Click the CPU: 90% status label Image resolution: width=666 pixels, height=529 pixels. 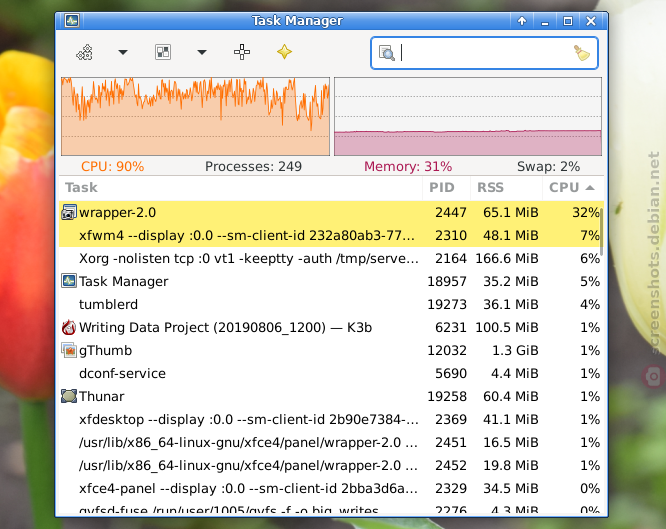pyautogui.click(x=113, y=167)
